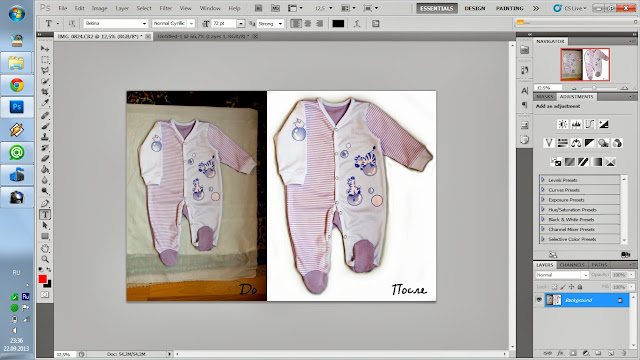The height and width of the screenshot is (360, 640).
Task: Select the Lasso tool
Action: (x=45, y=70)
